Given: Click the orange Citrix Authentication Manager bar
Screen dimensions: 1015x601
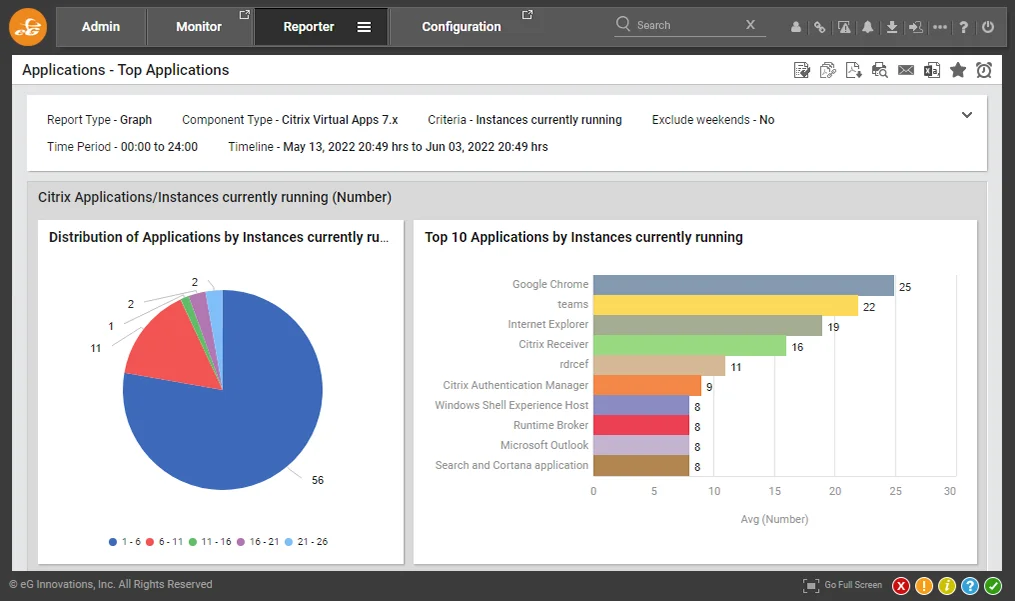Looking at the screenshot, I should click(x=647, y=386).
